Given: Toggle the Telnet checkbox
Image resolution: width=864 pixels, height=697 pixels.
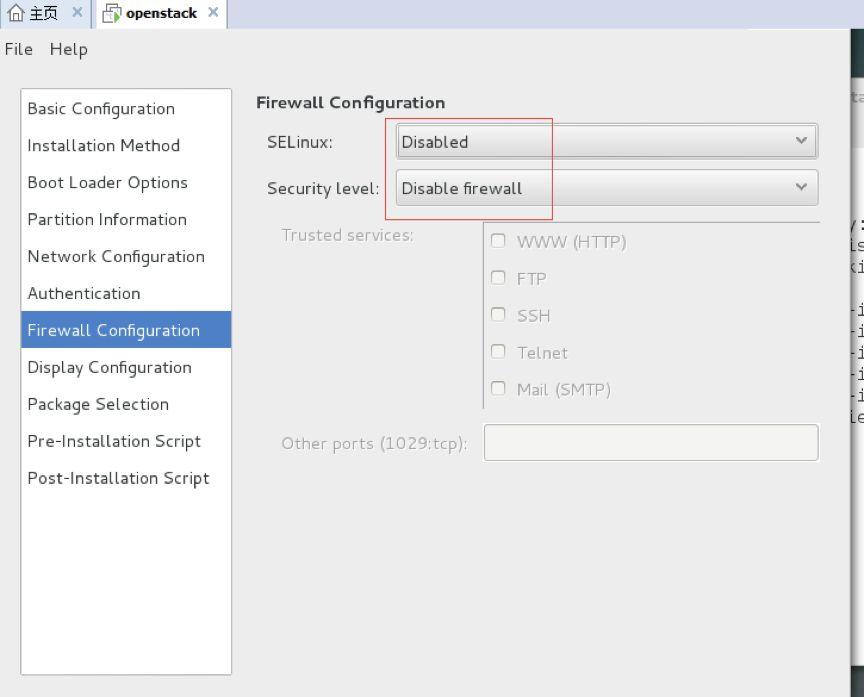Looking at the screenshot, I should tap(498, 352).
